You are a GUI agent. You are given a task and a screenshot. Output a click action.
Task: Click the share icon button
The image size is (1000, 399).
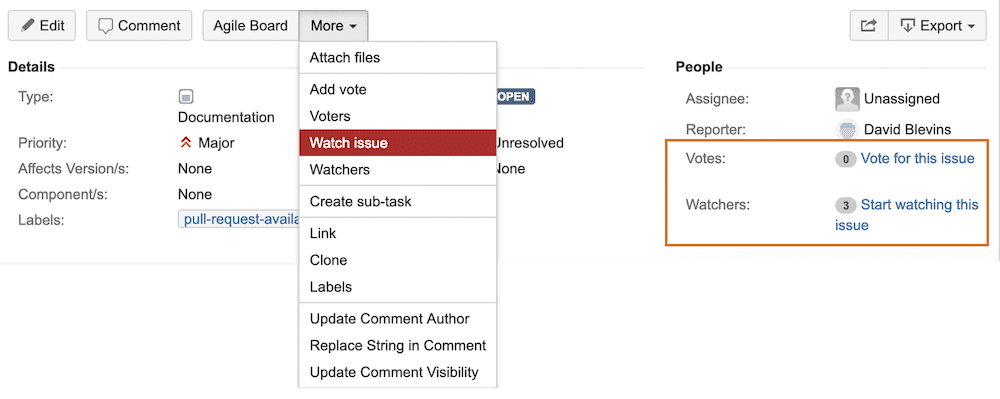(869, 26)
